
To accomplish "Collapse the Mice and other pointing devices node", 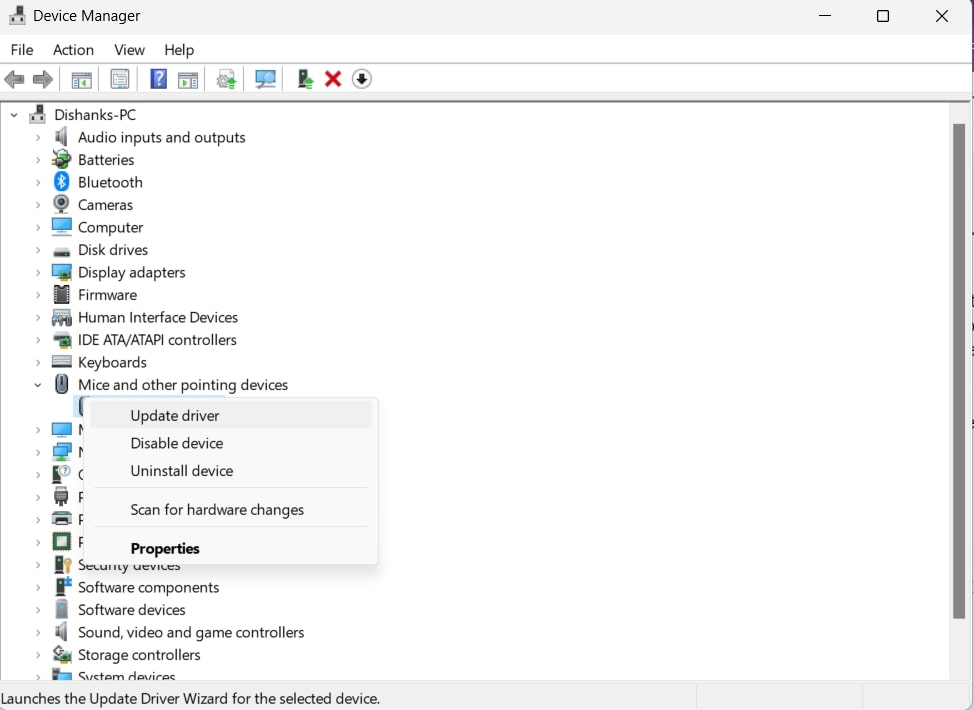I will pyautogui.click(x=38, y=384).
